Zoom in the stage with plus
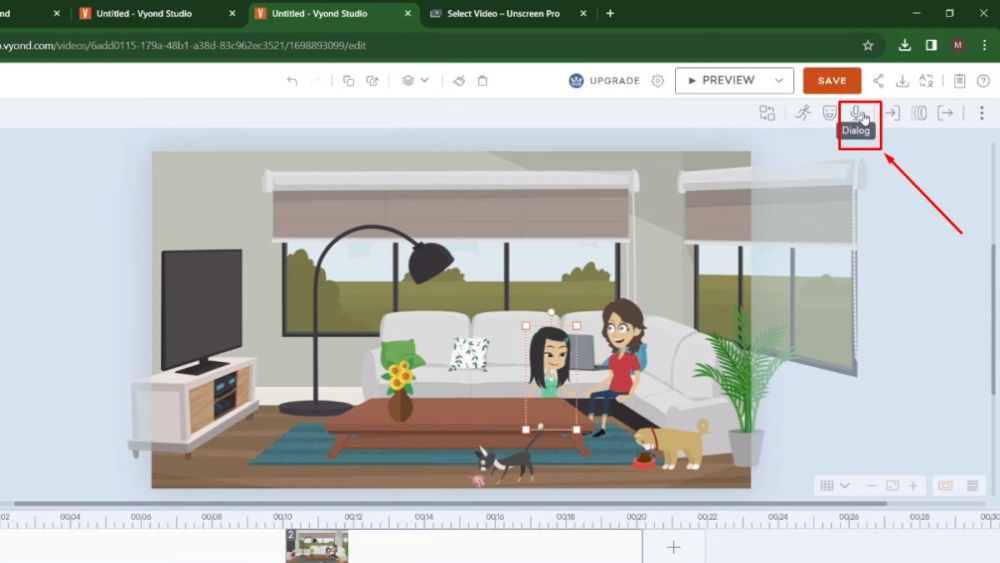The image size is (1000, 563). tap(913, 486)
